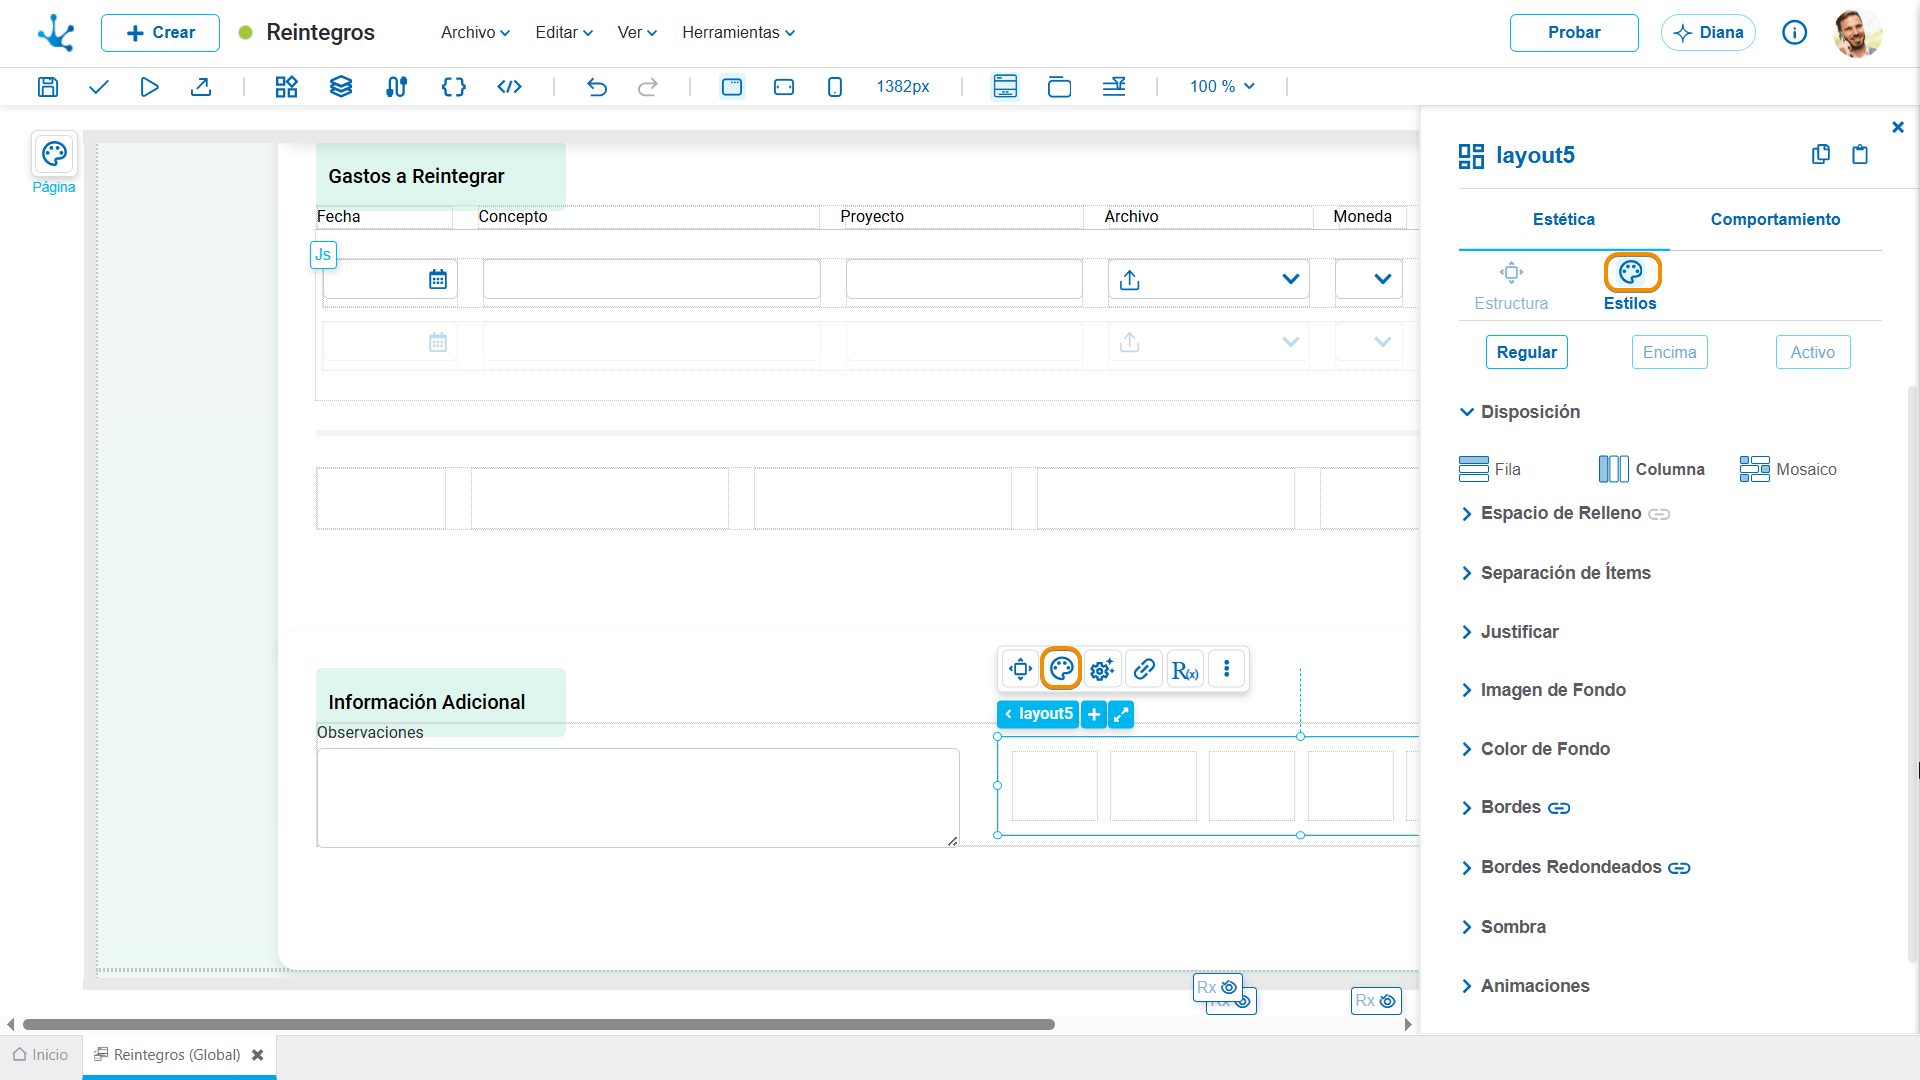Click the Undo arrow icon
1920x1080 pixels.
click(597, 87)
